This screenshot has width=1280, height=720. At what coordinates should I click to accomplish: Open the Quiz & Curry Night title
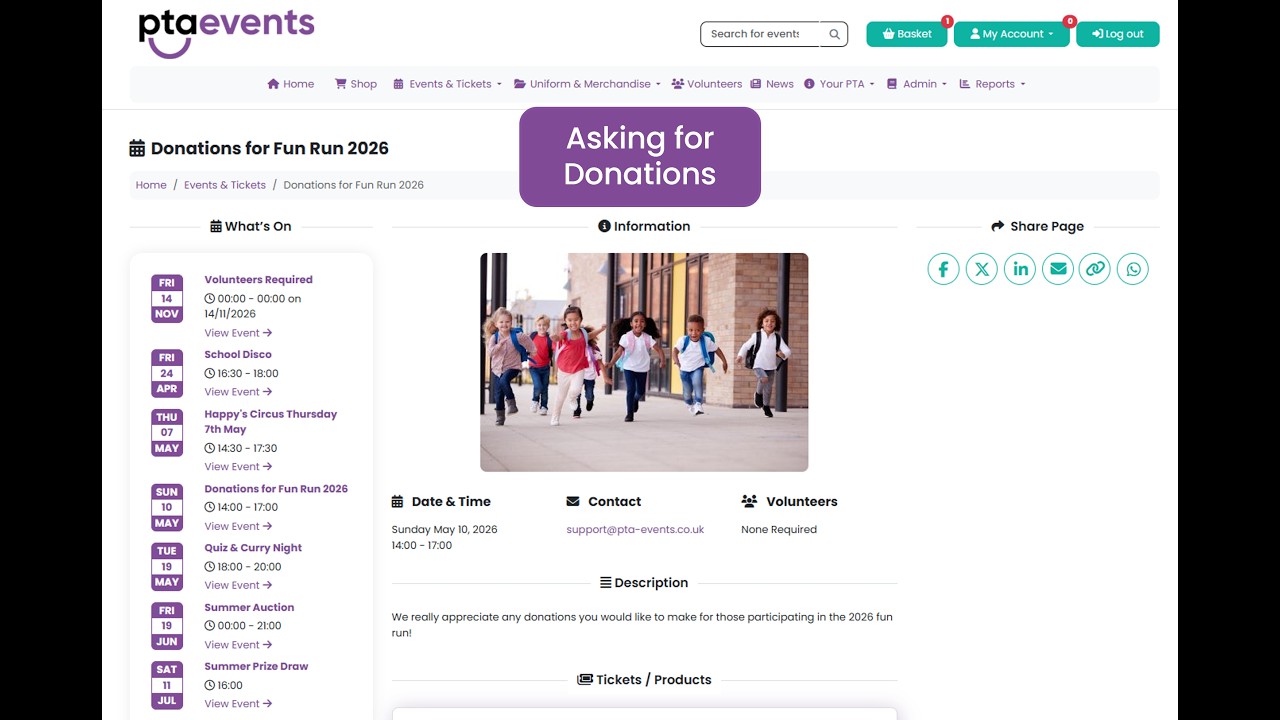[x=253, y=548]
